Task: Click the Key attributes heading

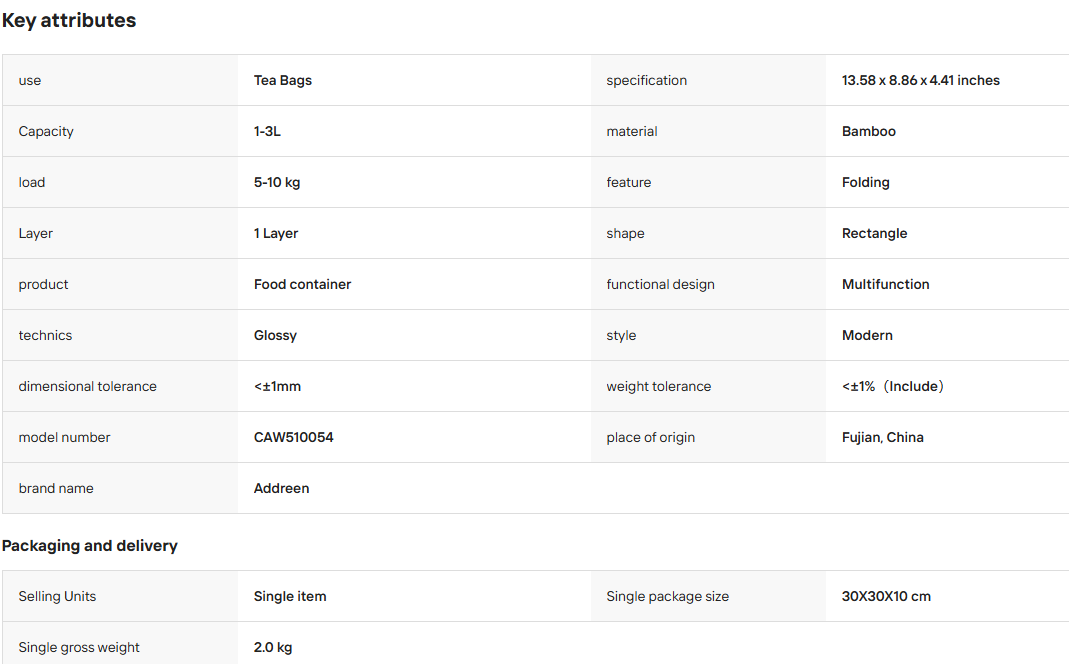Action: [x=69, y=20]
